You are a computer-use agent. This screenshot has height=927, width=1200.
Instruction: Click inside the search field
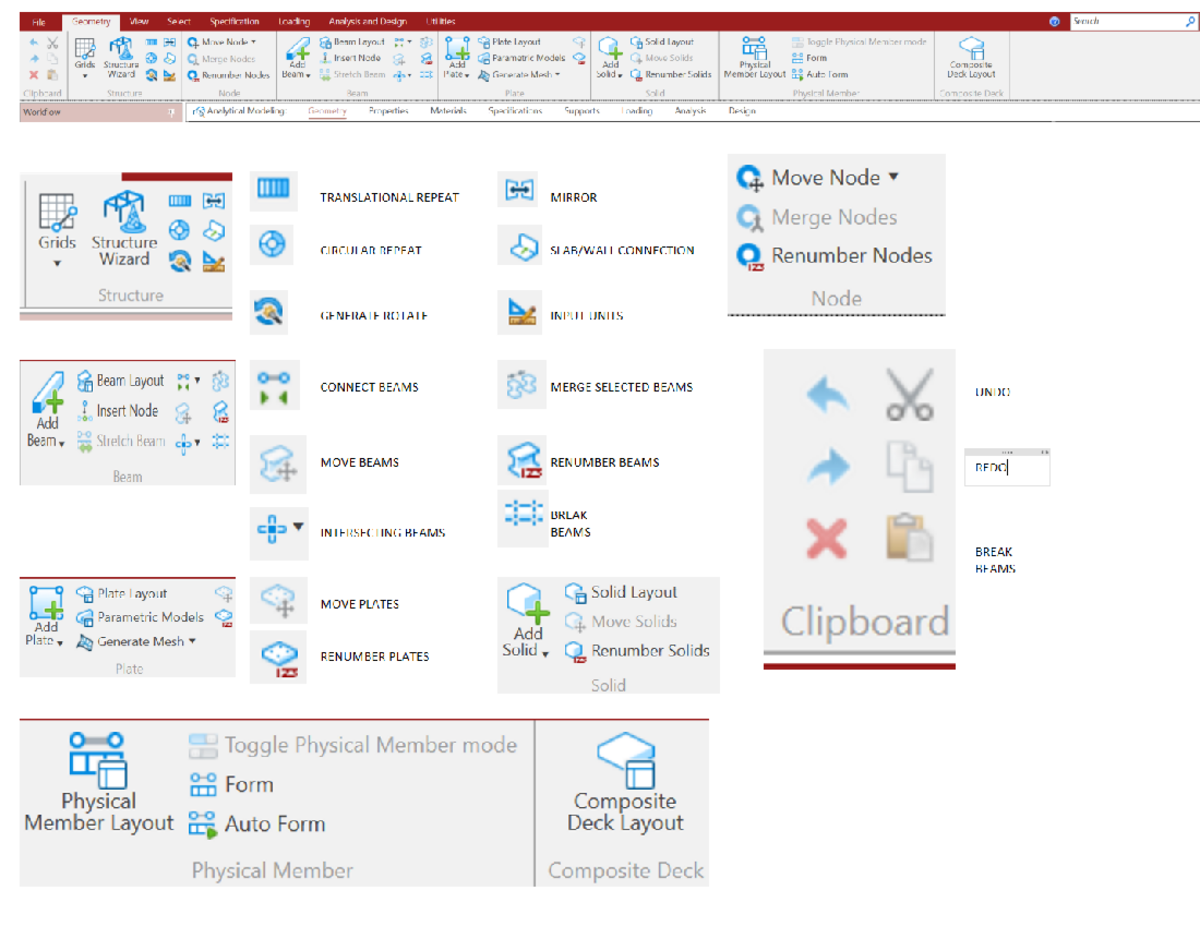[1120, 19]
